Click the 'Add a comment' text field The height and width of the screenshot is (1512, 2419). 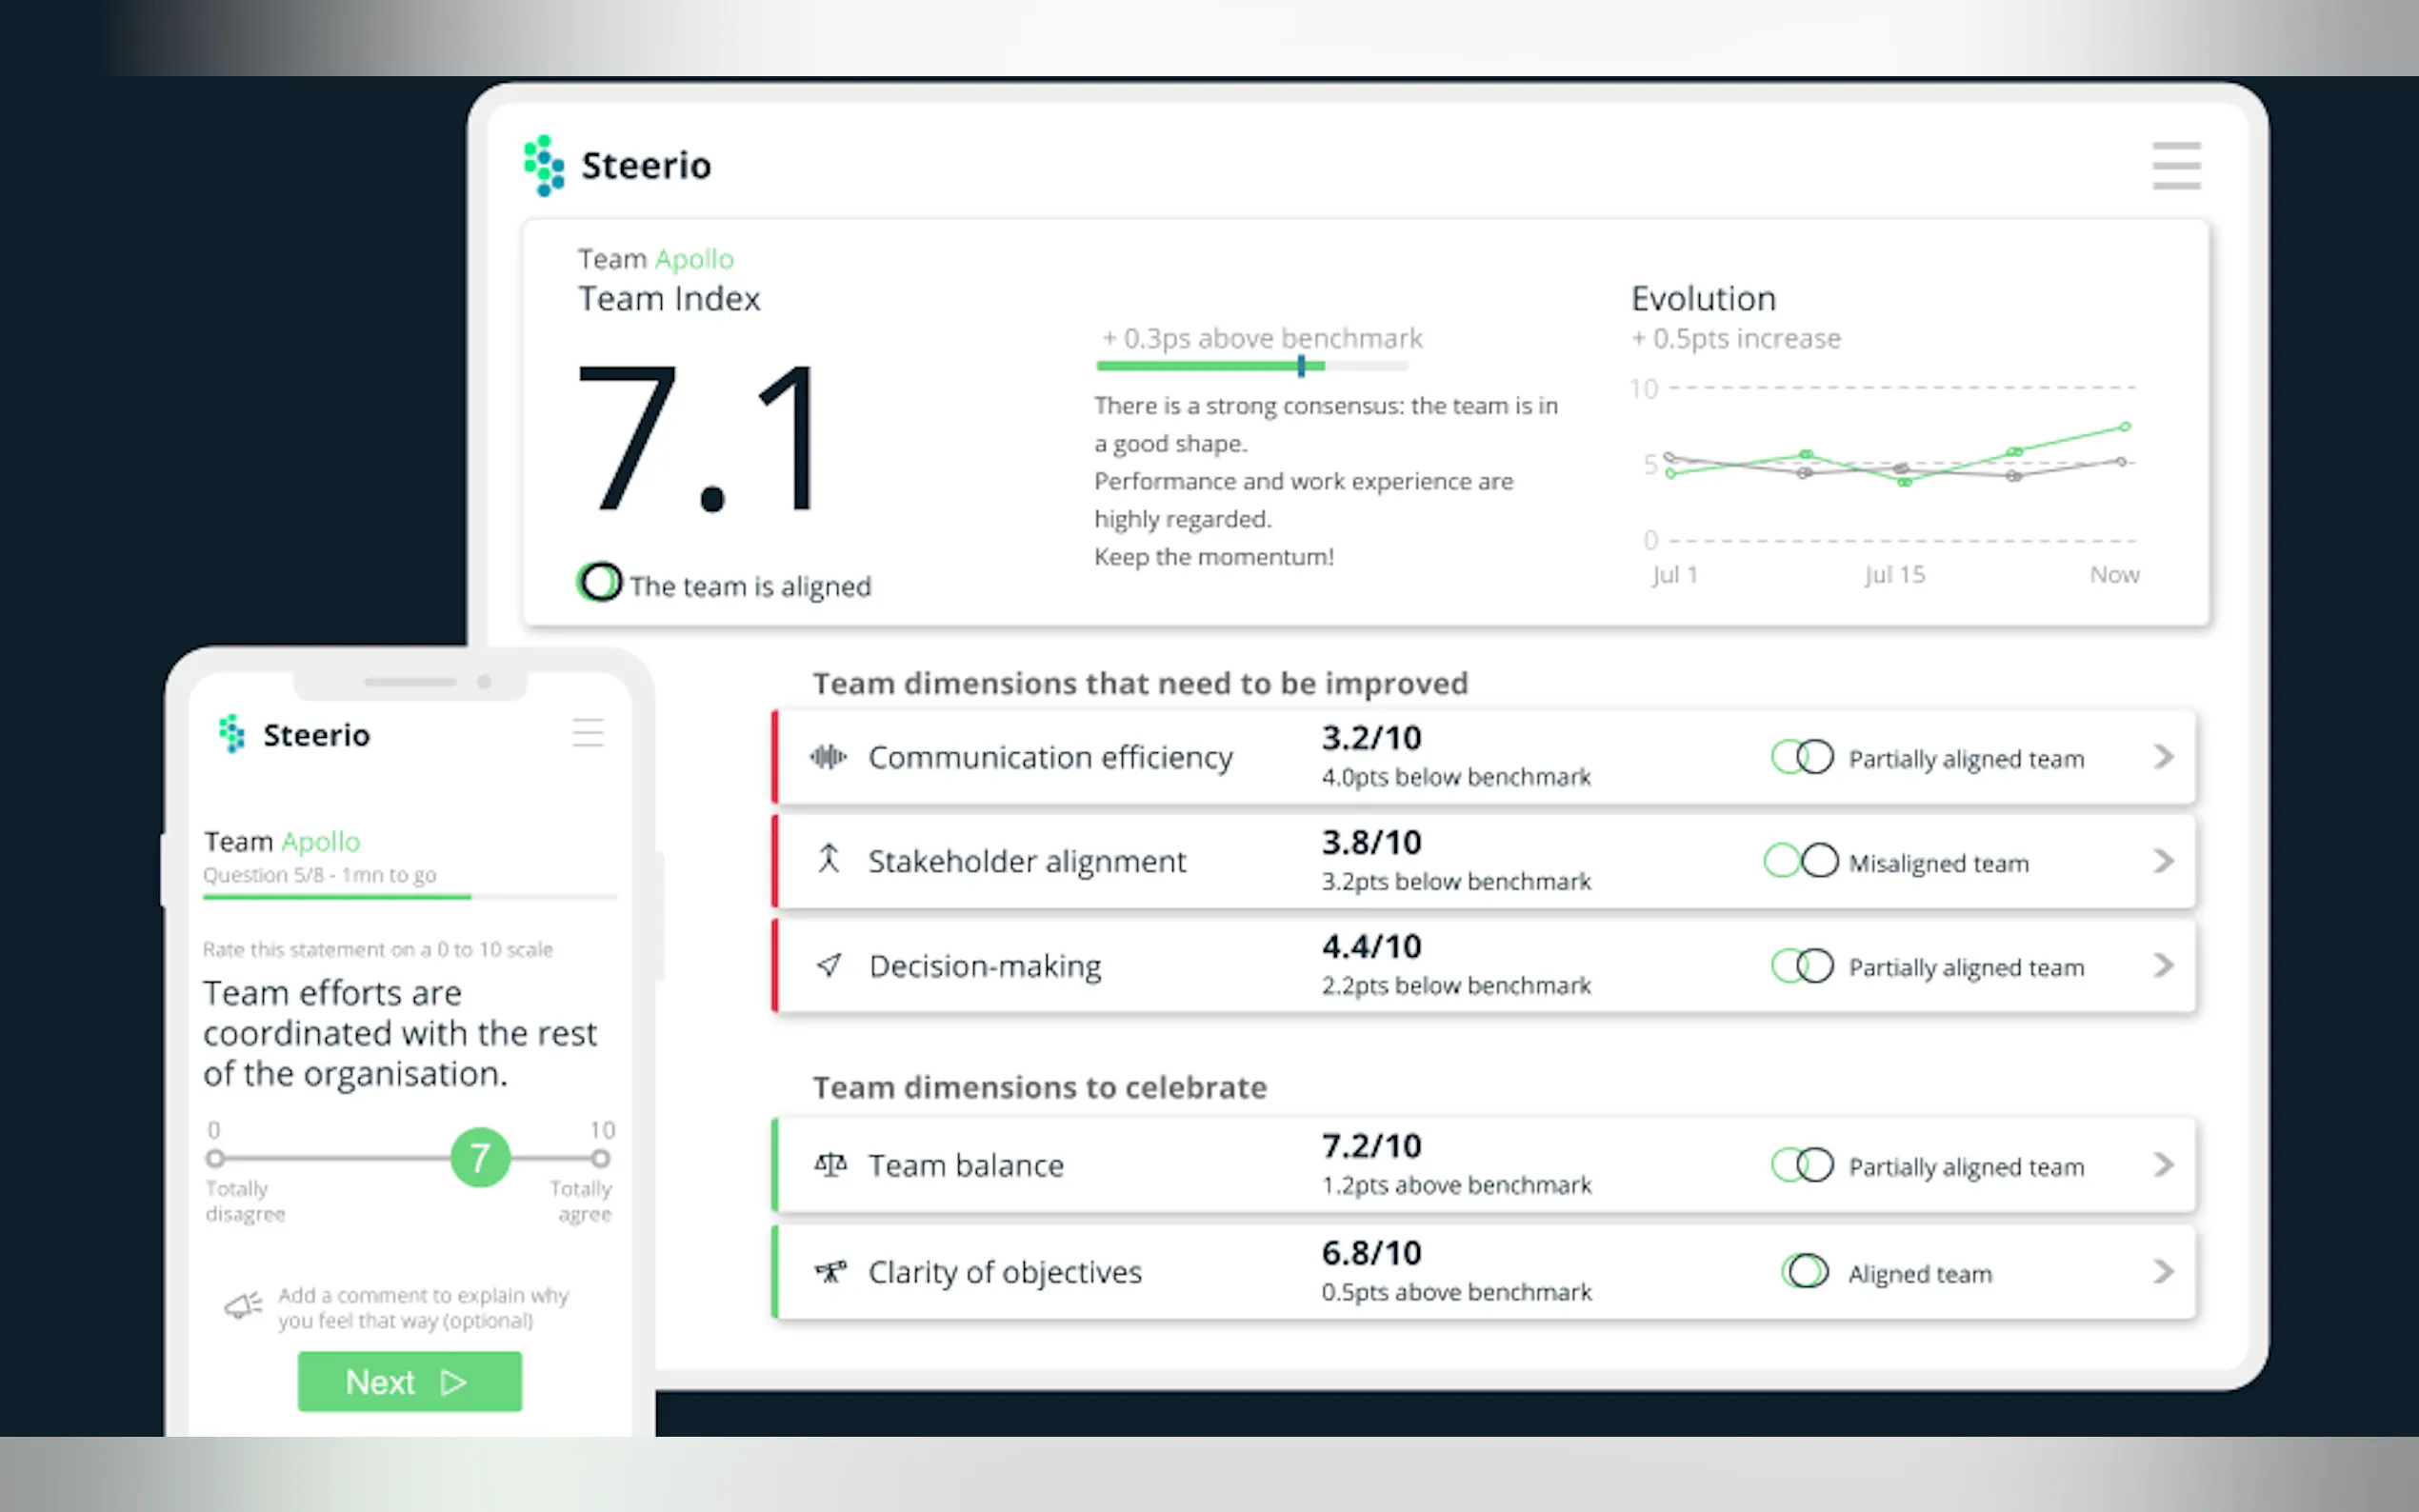pos(423,1308)
